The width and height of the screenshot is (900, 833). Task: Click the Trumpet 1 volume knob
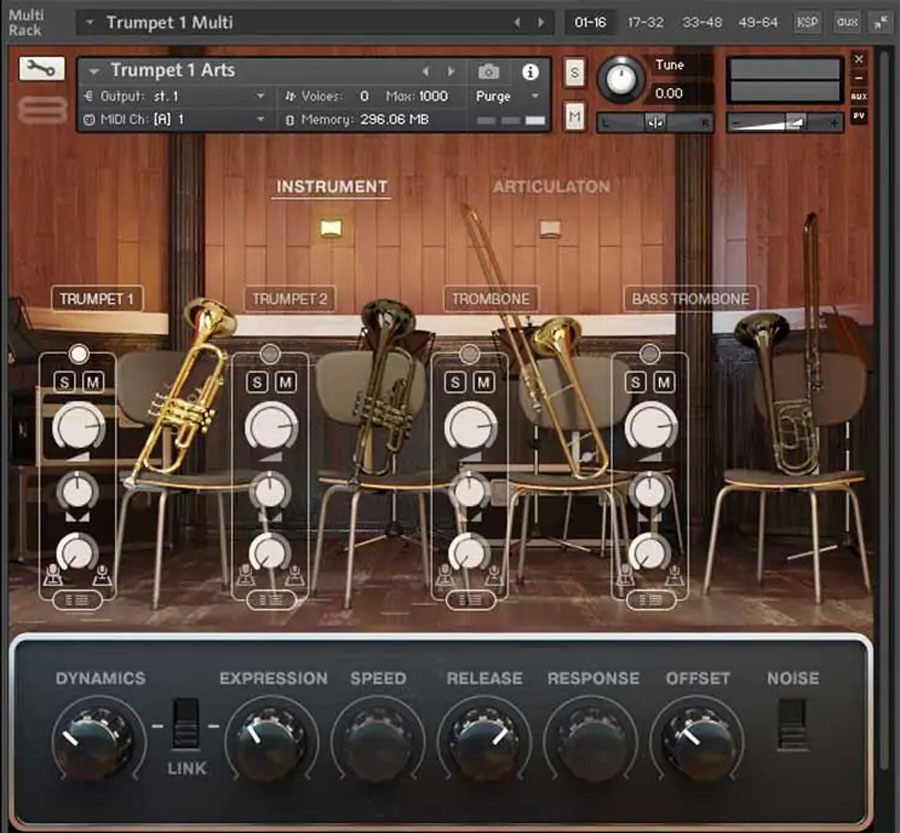point(79,426)
